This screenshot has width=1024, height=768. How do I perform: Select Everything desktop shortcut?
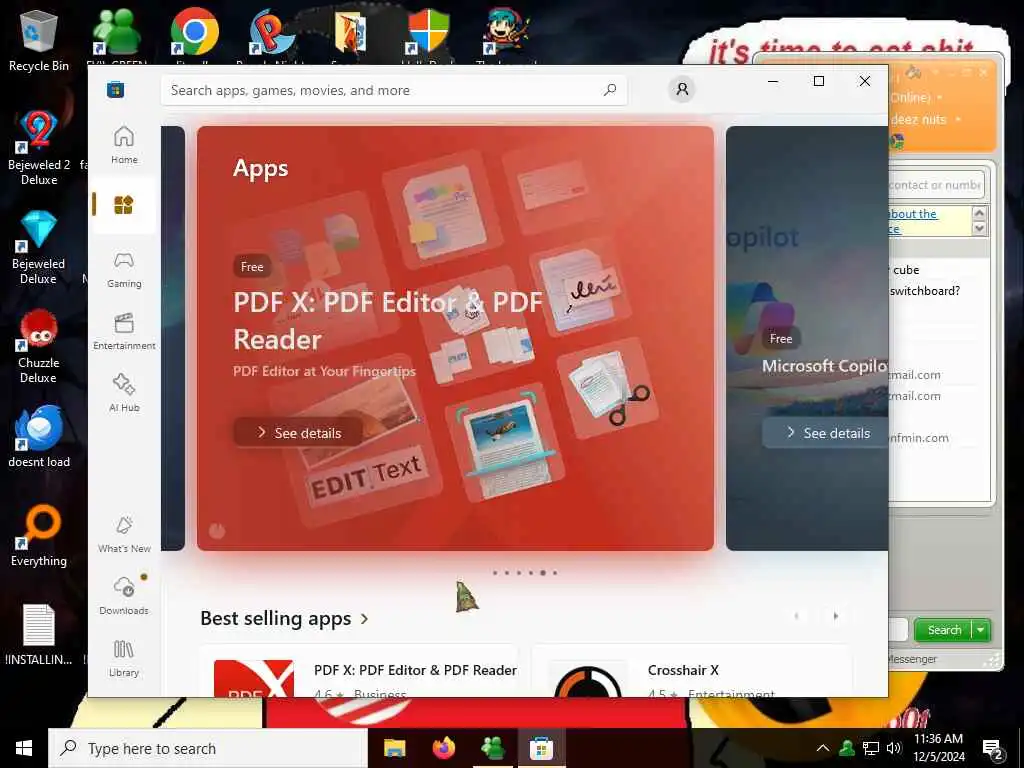click(x=39, y=536)
